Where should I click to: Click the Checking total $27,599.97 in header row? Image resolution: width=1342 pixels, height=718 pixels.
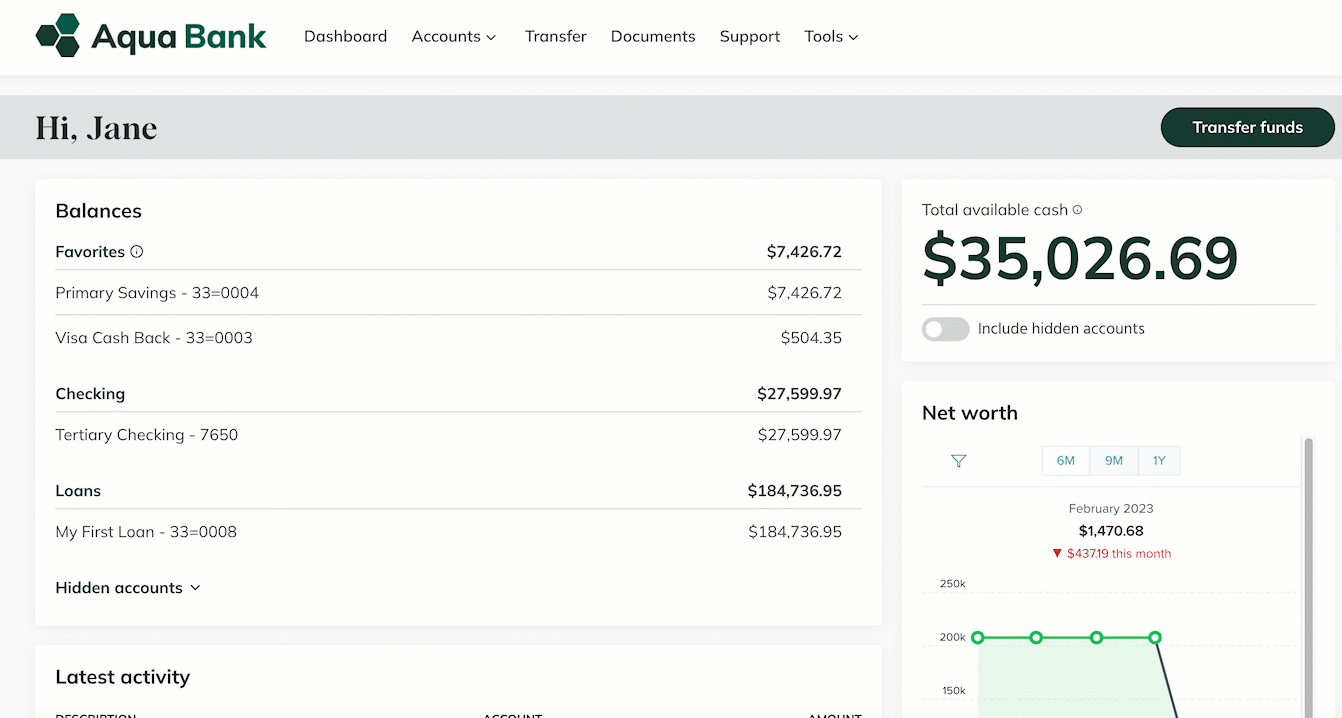799,394
